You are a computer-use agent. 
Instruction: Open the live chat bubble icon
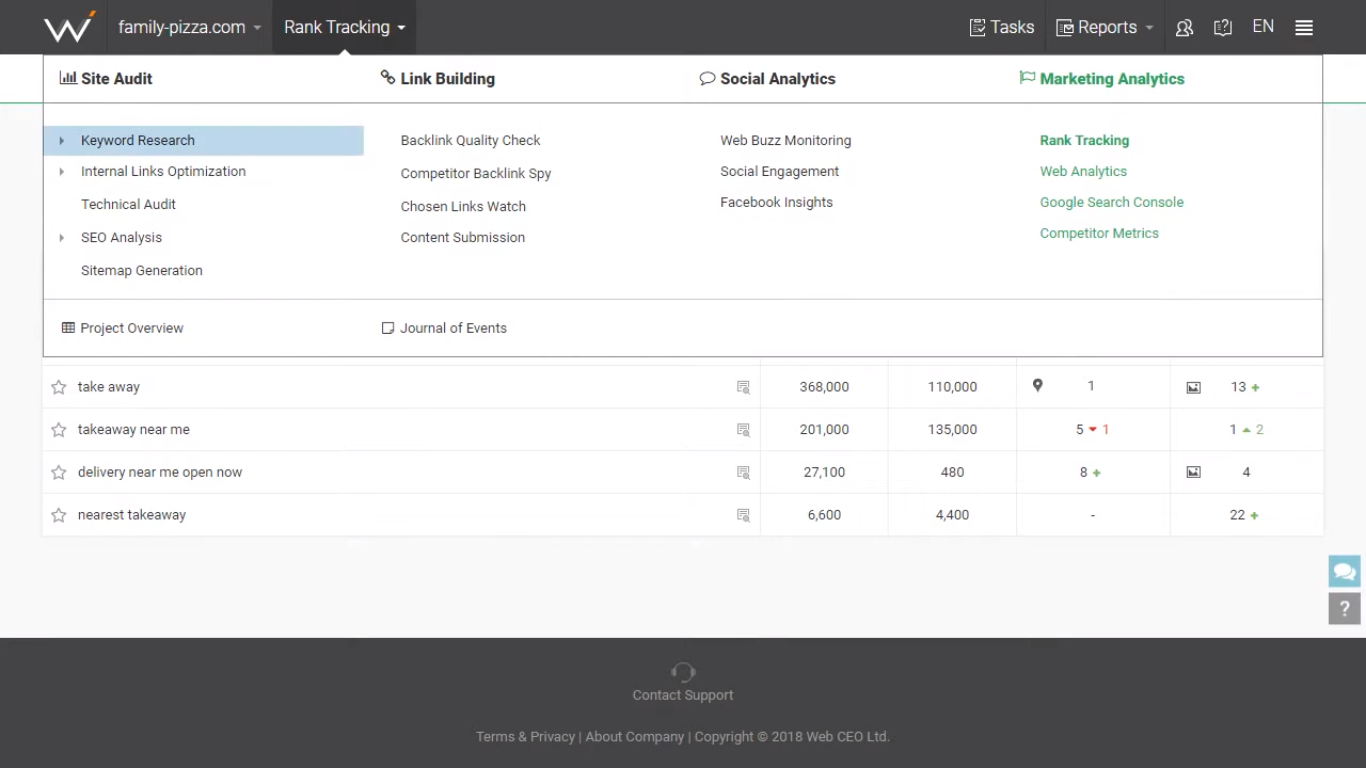coord(1345,572)
